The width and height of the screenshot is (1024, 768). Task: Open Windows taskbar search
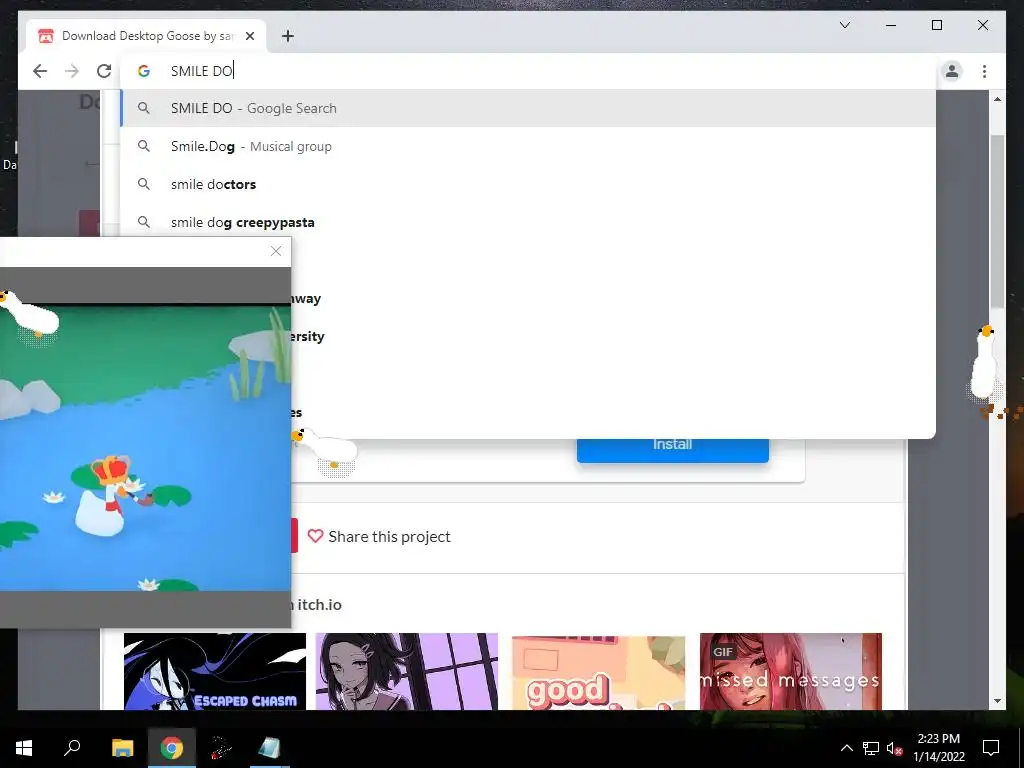coord(72,748)
